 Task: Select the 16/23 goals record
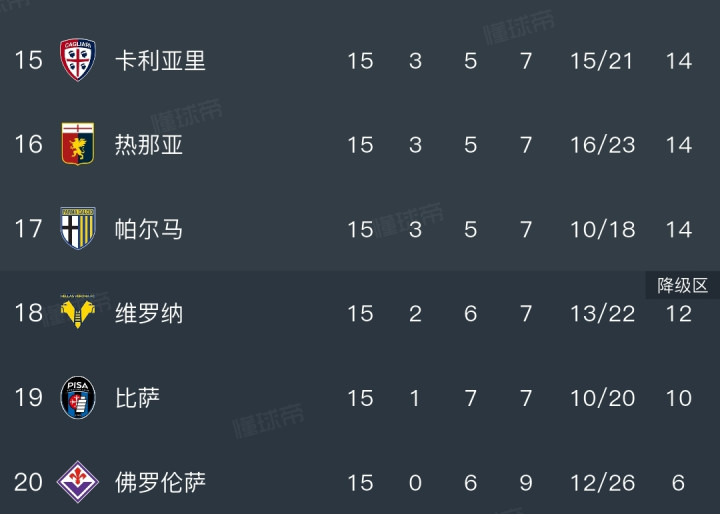[x=602, y=145]
